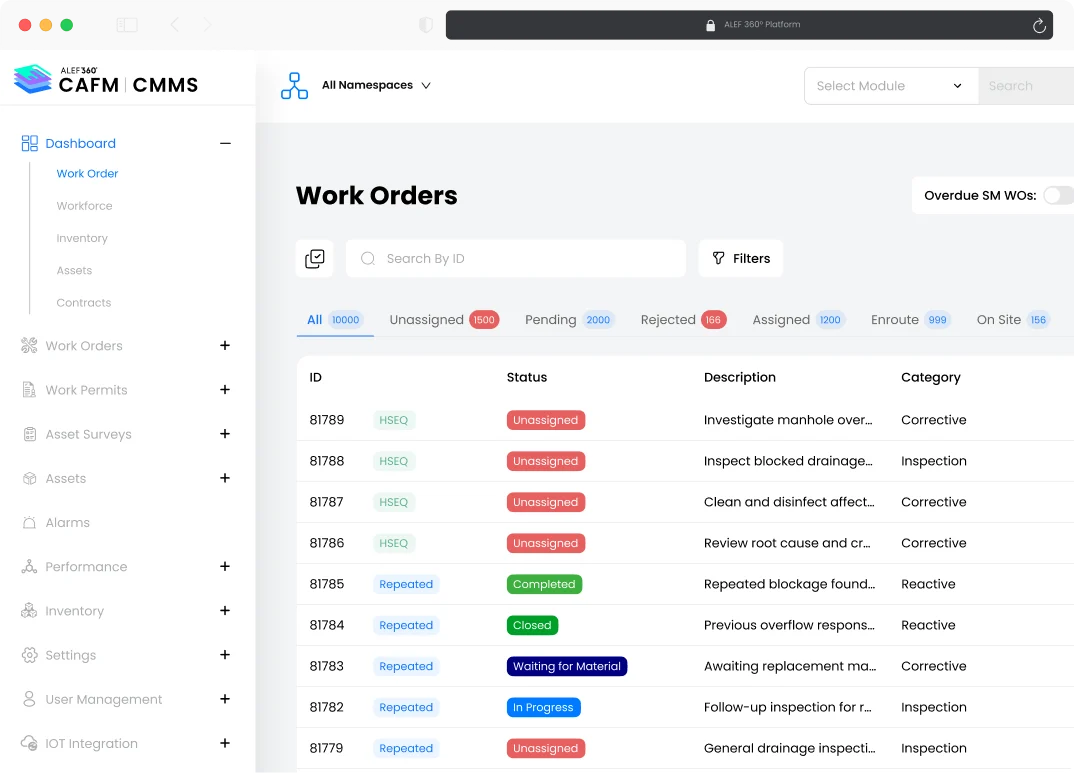Image resolution: width=1074 pixels, height=773 pixels.
Task: Click the browser forward arrow
Action: pos(207,25)
